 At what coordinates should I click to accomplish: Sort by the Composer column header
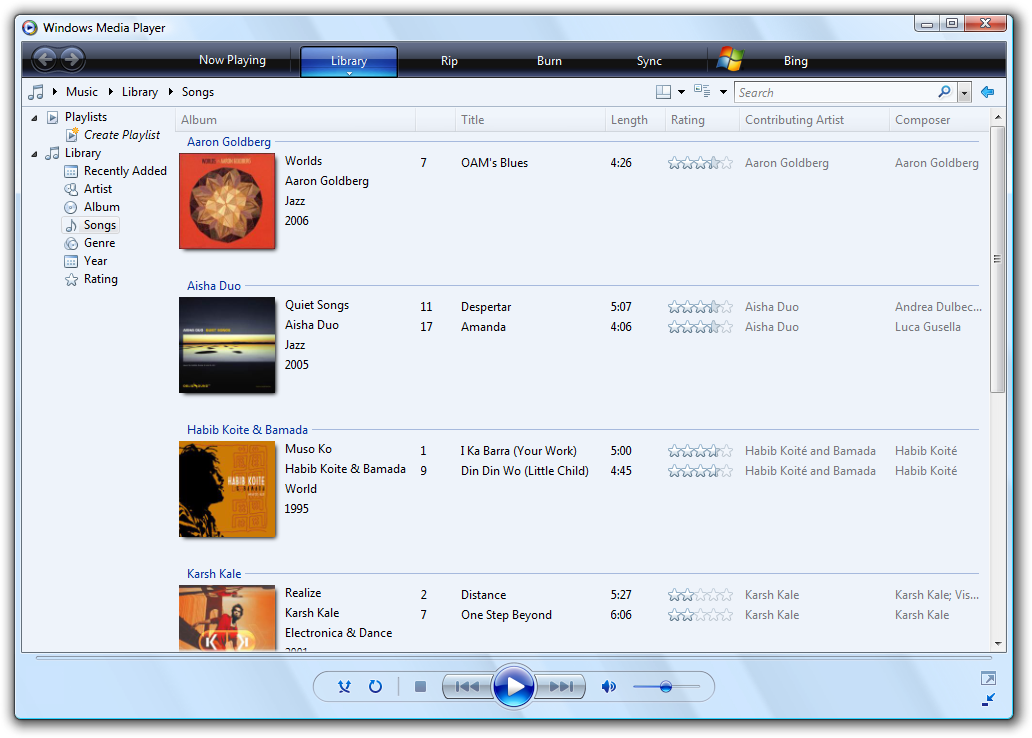pos(939,120)
